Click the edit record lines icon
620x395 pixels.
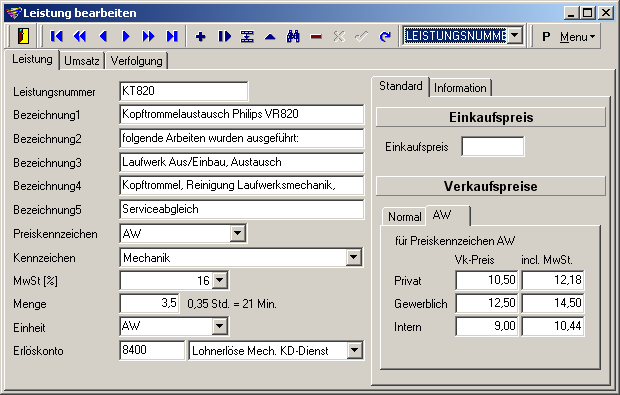point(247,37)
